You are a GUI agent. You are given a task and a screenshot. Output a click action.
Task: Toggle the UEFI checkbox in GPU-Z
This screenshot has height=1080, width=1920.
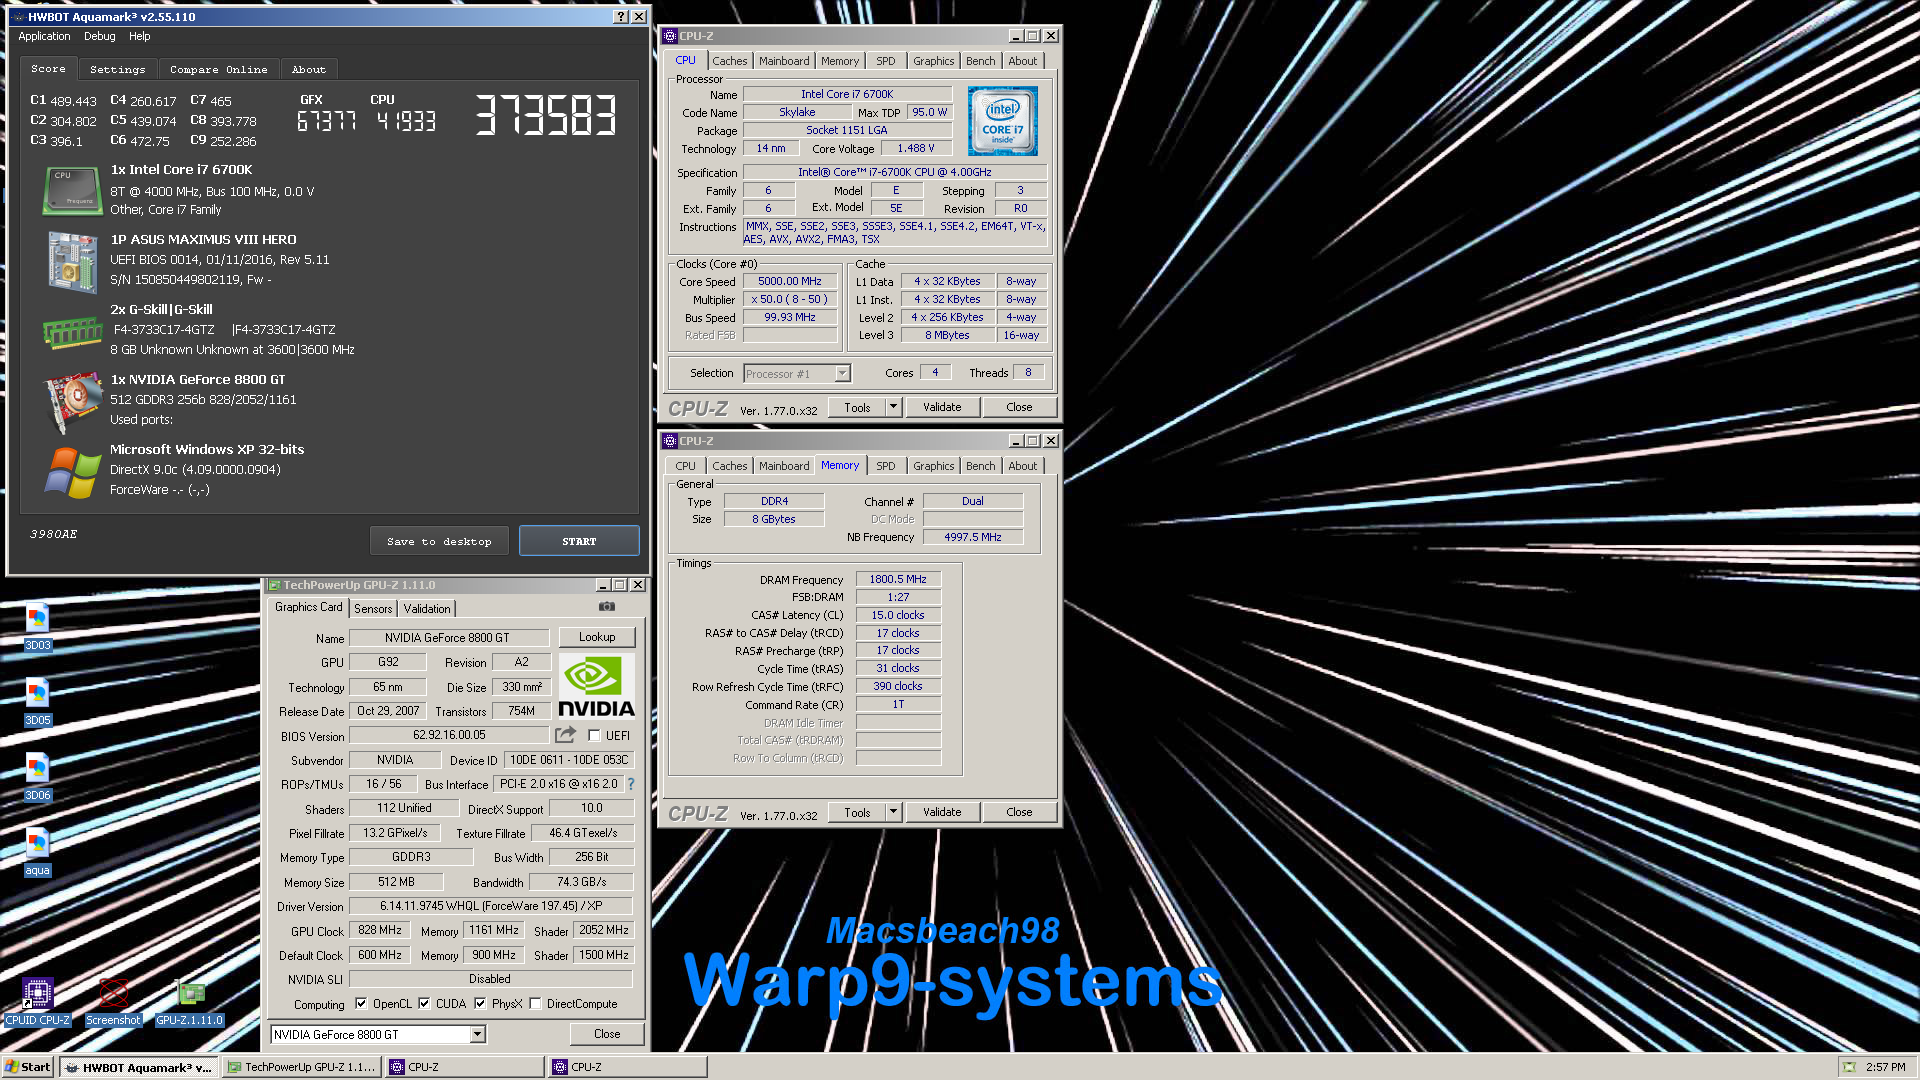(x=594, y=735)
